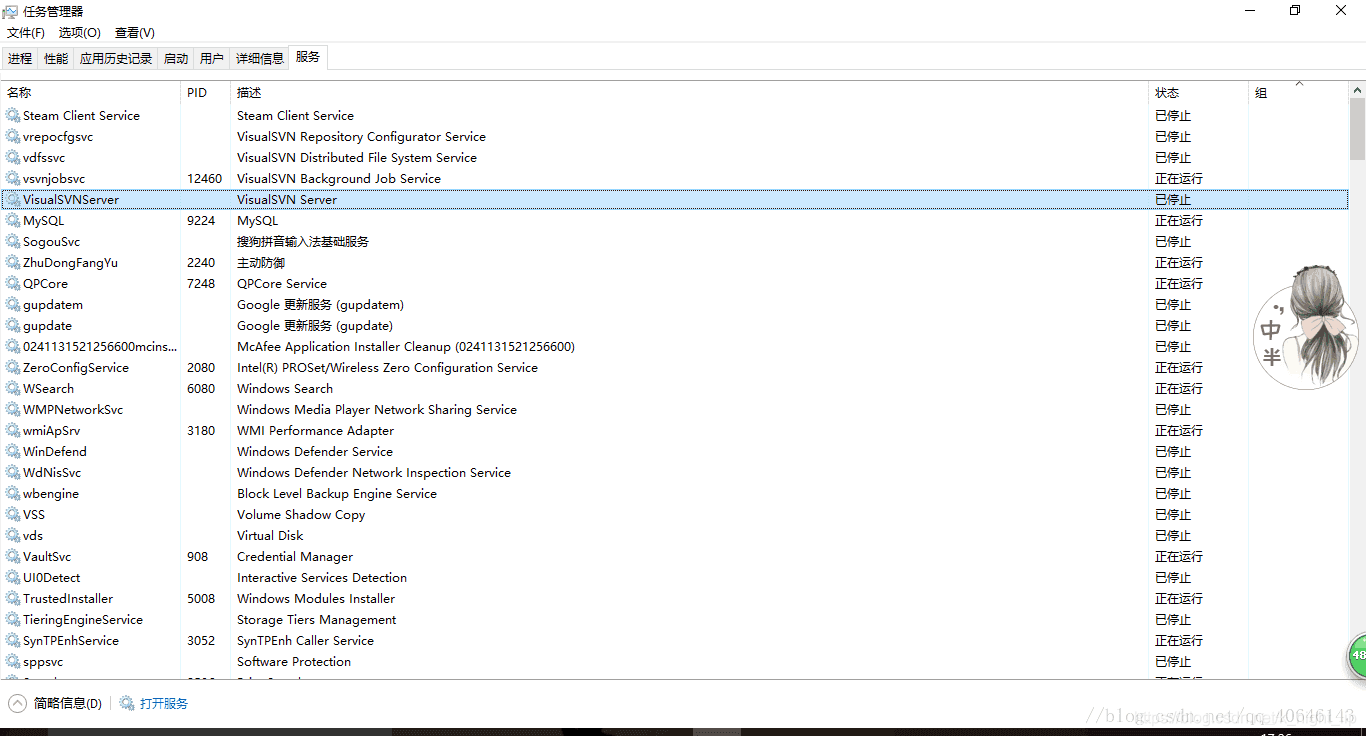Click the 'Windows Defender Network Inspection Service' description

pos(374,473)
